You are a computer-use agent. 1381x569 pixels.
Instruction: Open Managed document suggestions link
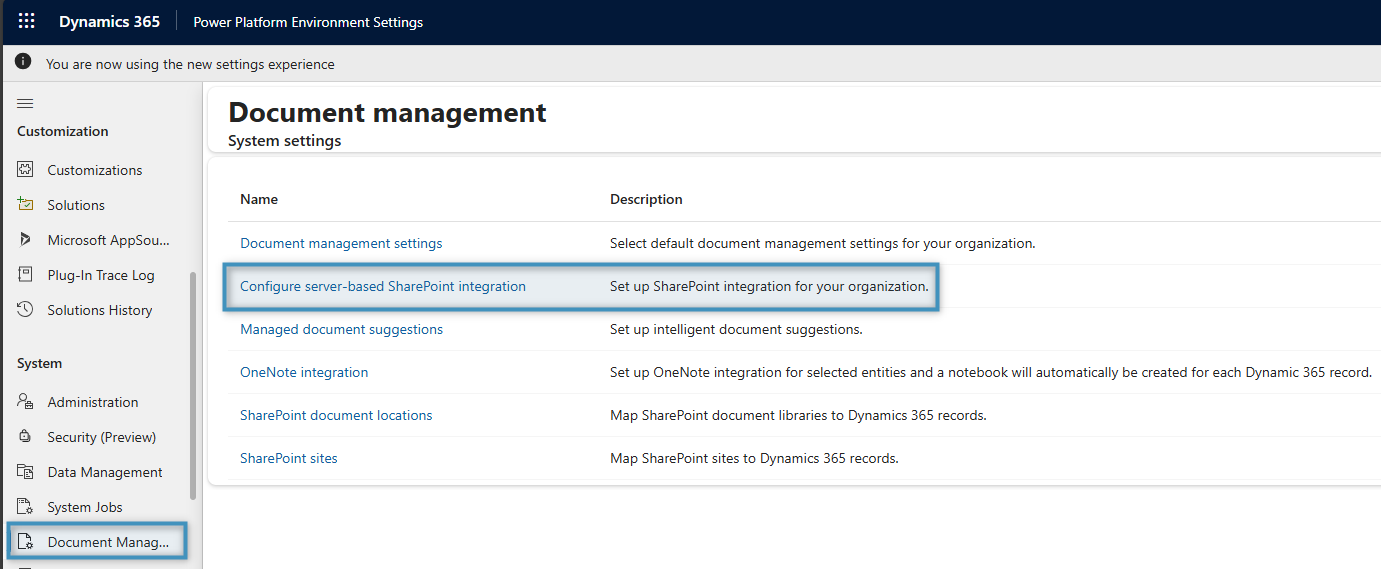[x=341, y=329]
